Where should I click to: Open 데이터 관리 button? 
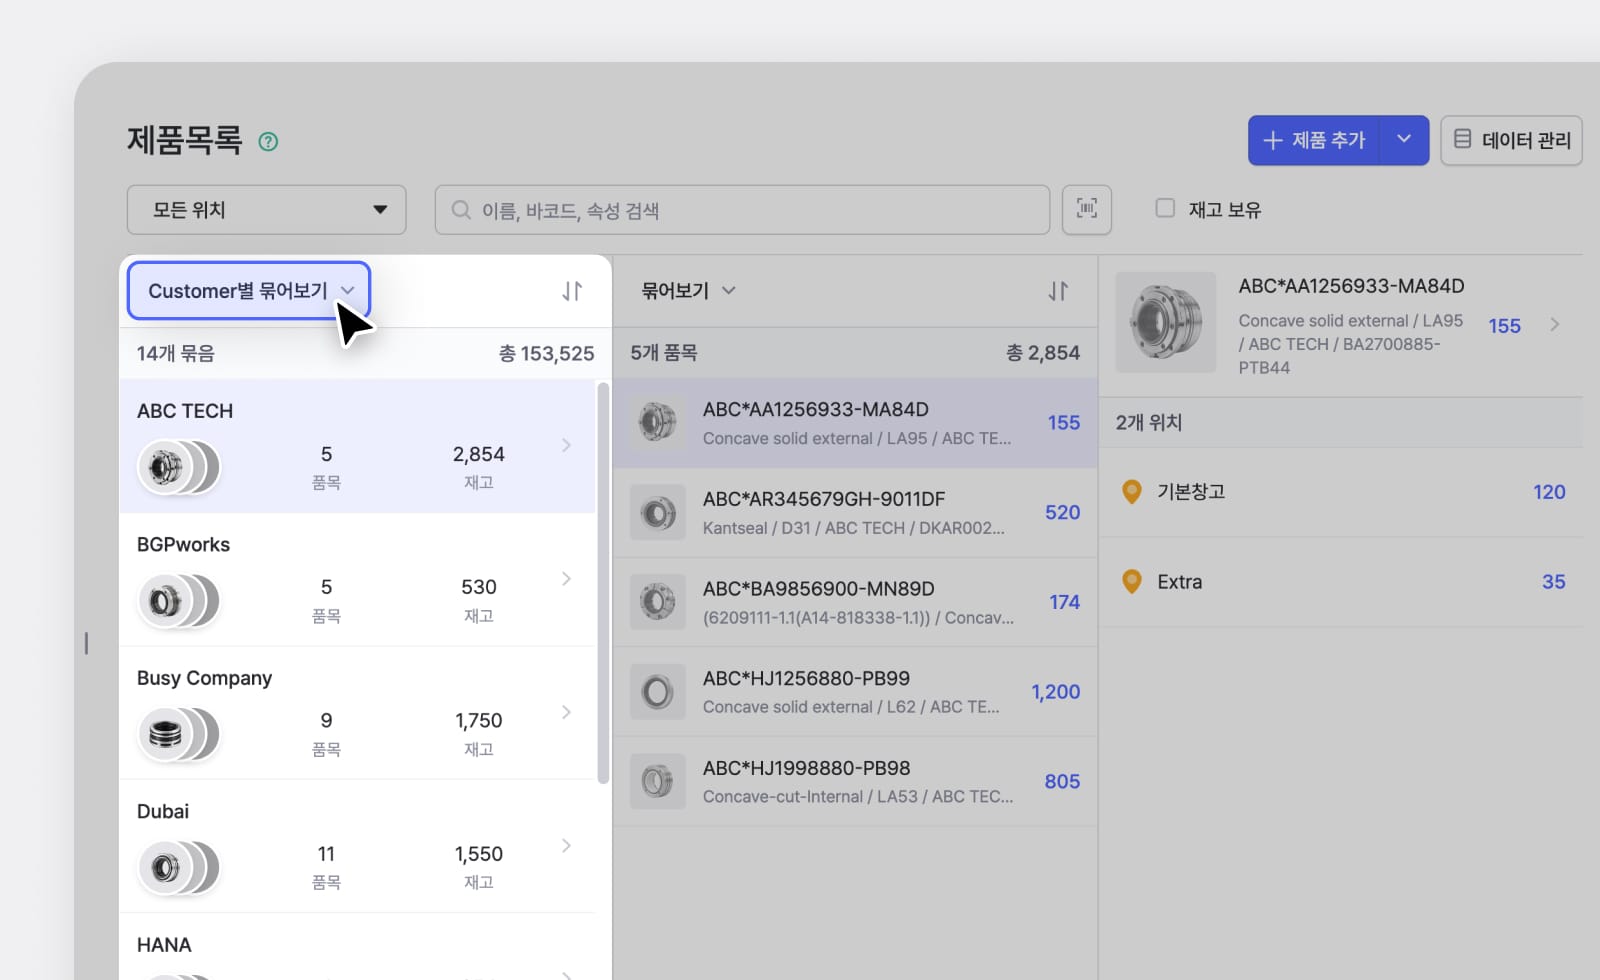(x=1511, y=140)
